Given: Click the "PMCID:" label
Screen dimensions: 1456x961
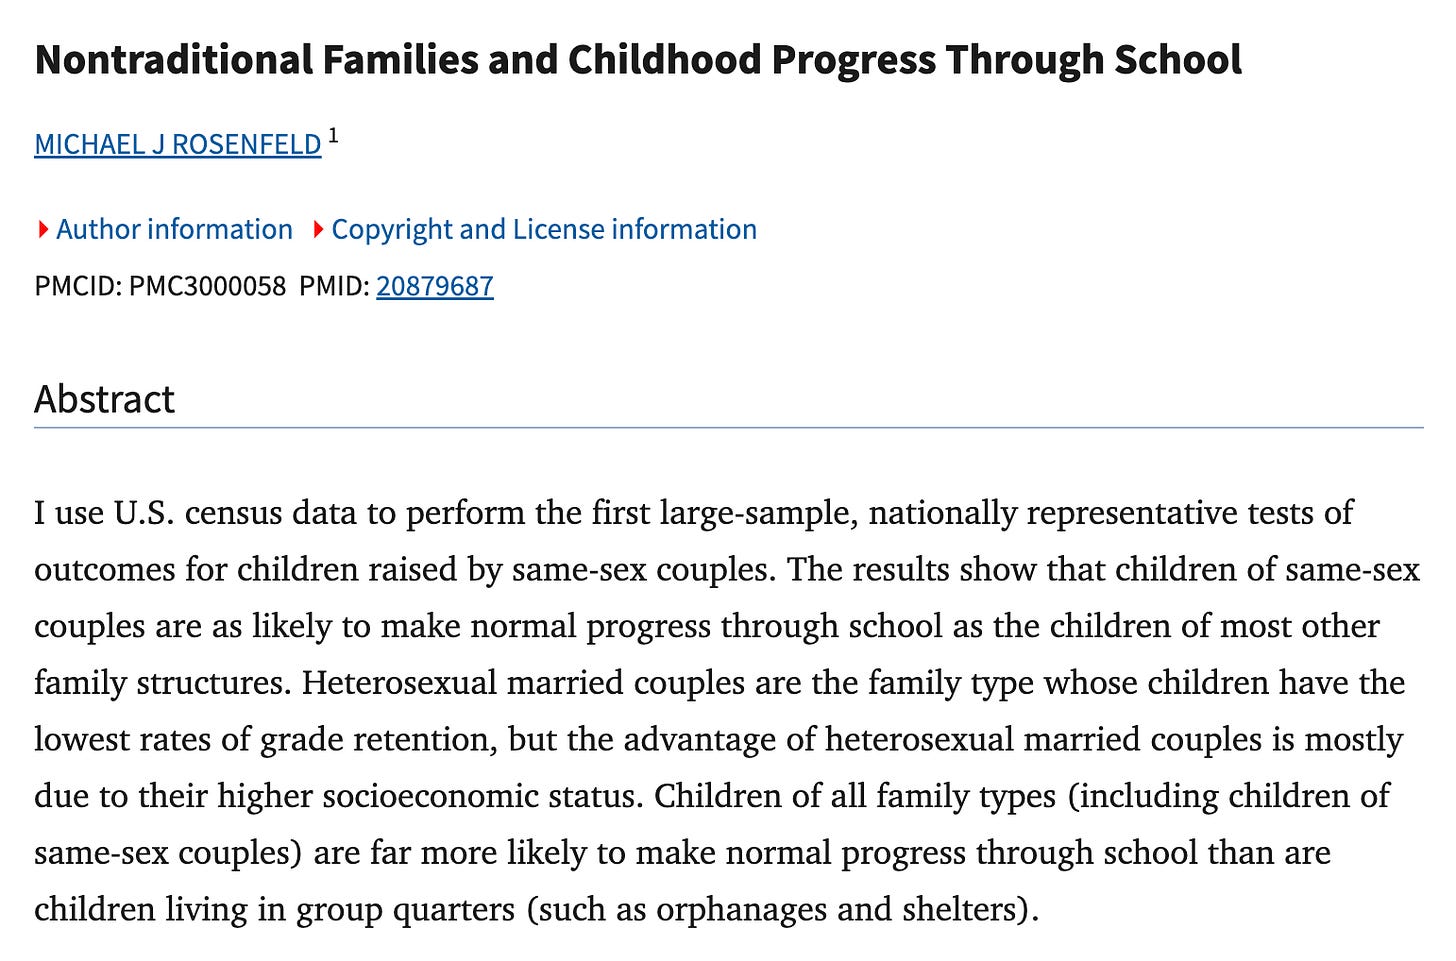Looking at the screenshot, I should click(x=78, y=287).
